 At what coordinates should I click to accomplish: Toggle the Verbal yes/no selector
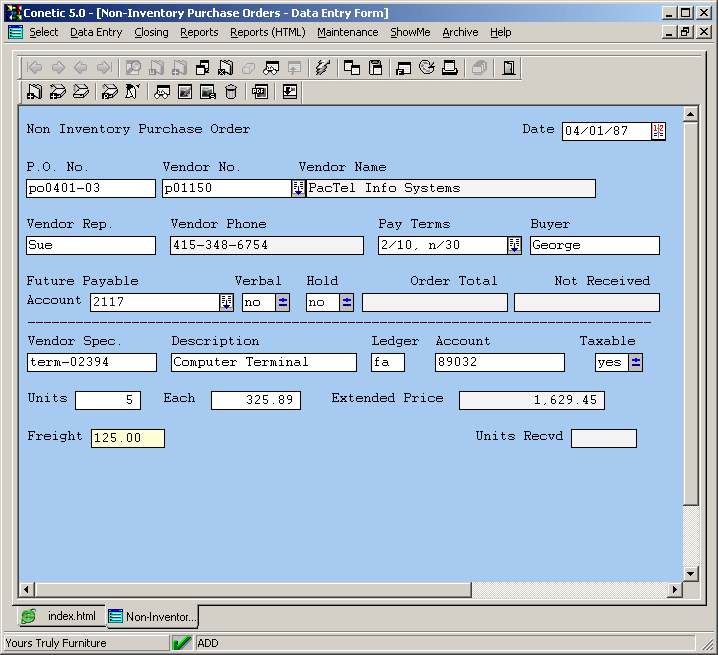point(283,302)
